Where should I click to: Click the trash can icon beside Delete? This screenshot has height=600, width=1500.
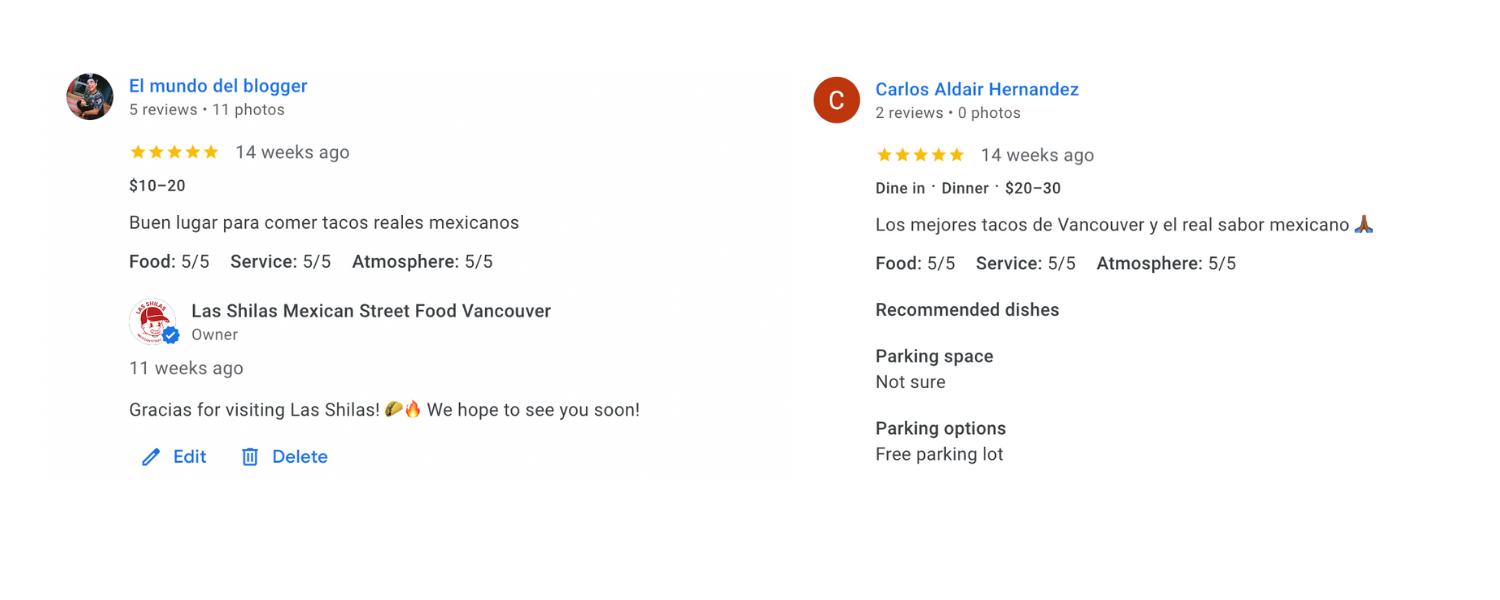250,457
